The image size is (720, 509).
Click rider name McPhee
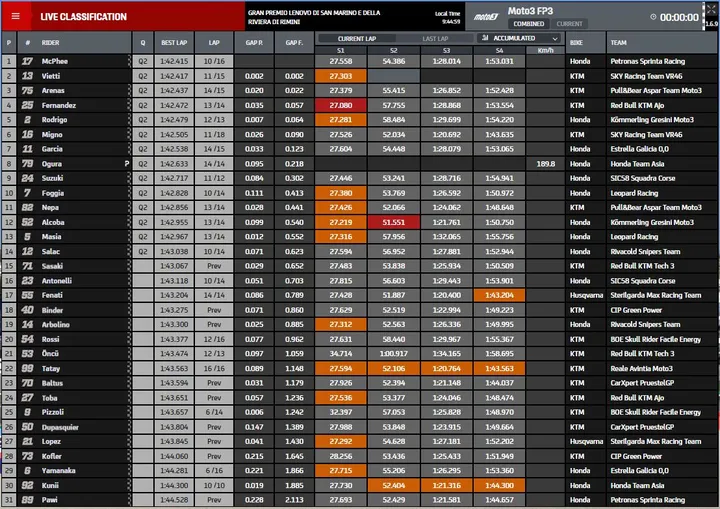click(55, 61)
